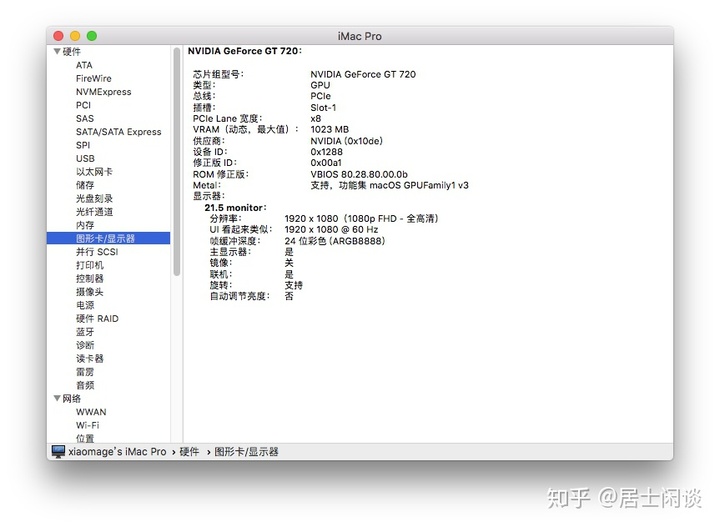
Task: Select 雷雳 Thunderbolt entry
Action: (85, 371)
